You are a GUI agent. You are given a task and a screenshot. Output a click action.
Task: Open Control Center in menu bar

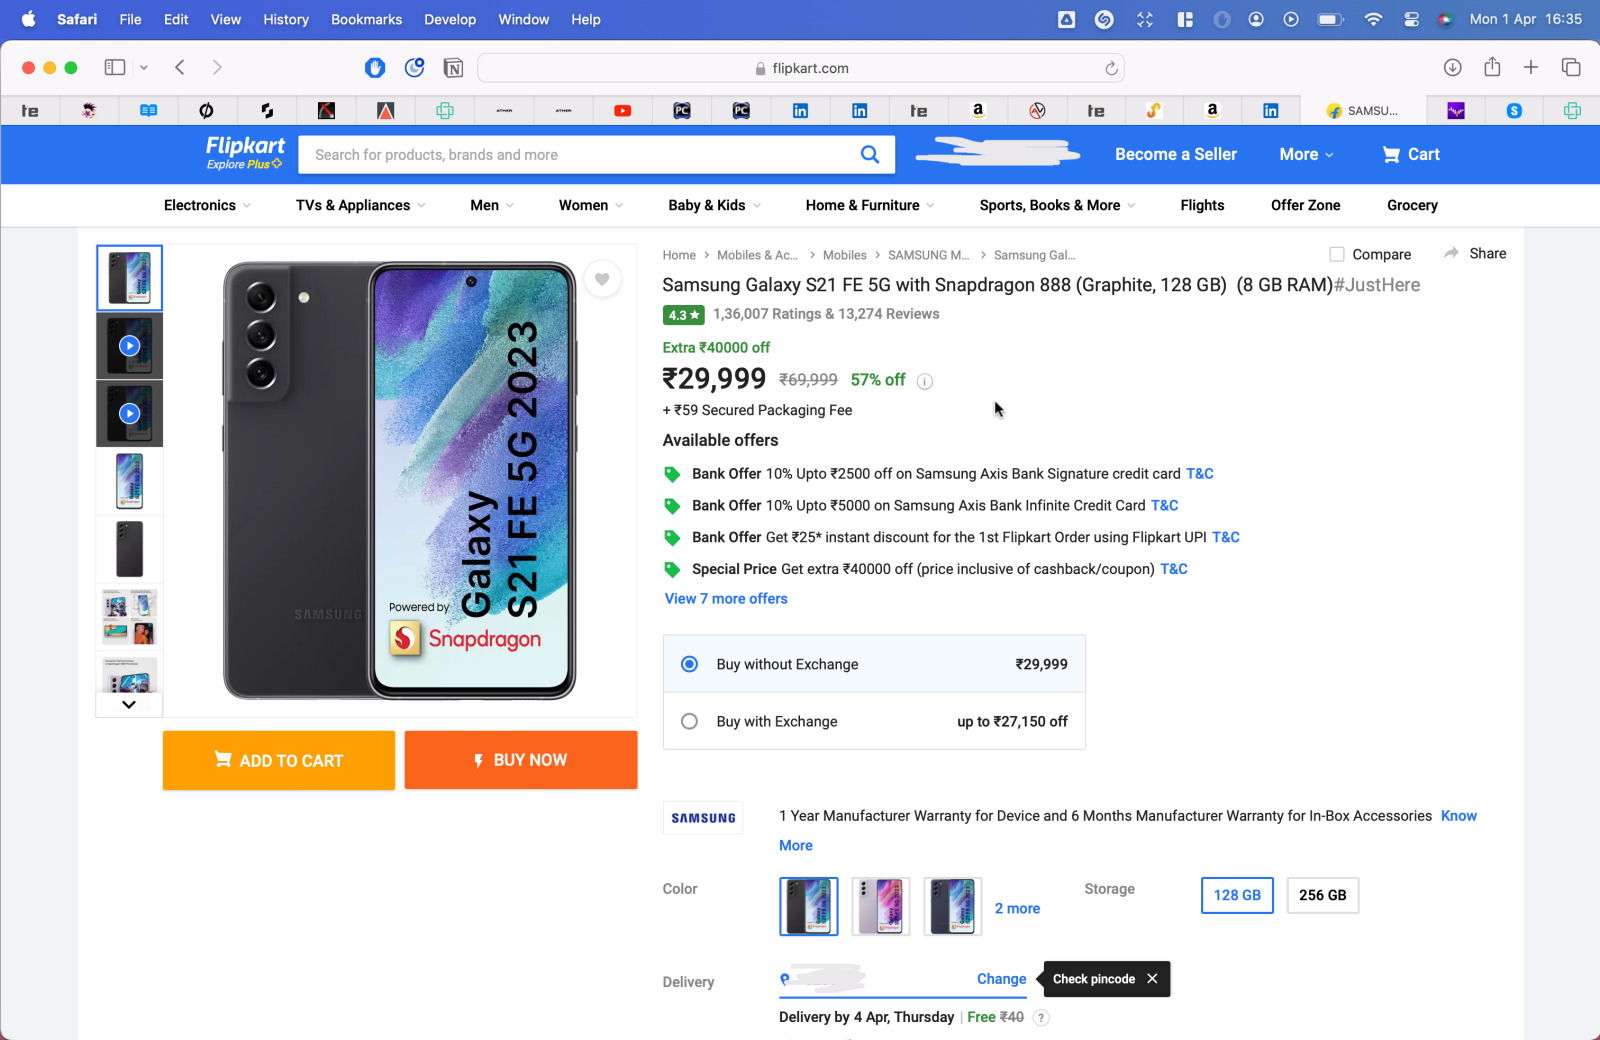click(1411, 19)
